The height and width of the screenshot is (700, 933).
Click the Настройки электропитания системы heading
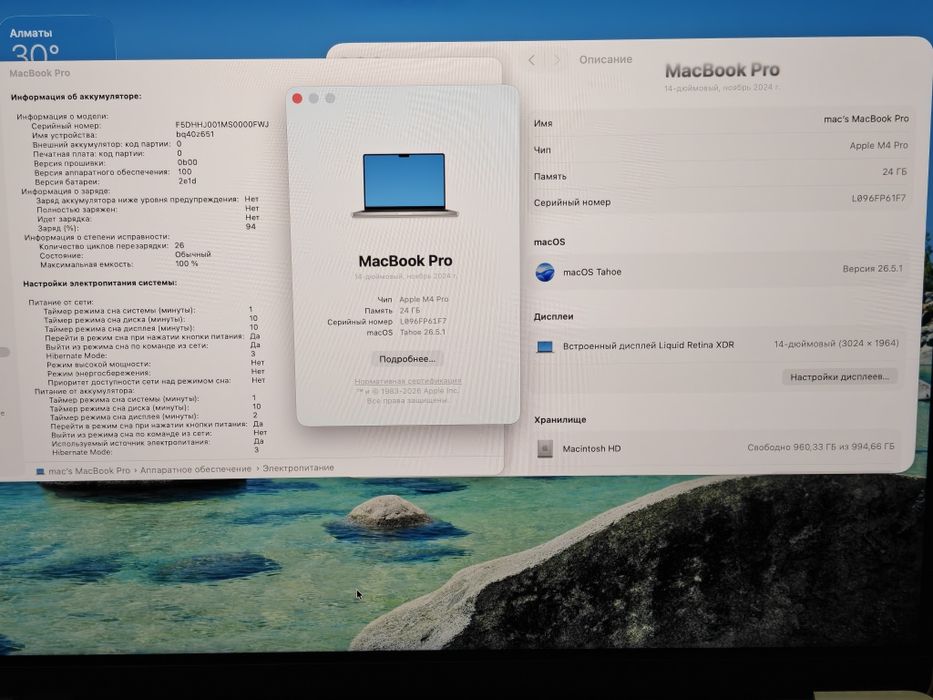tap(100, 283)
